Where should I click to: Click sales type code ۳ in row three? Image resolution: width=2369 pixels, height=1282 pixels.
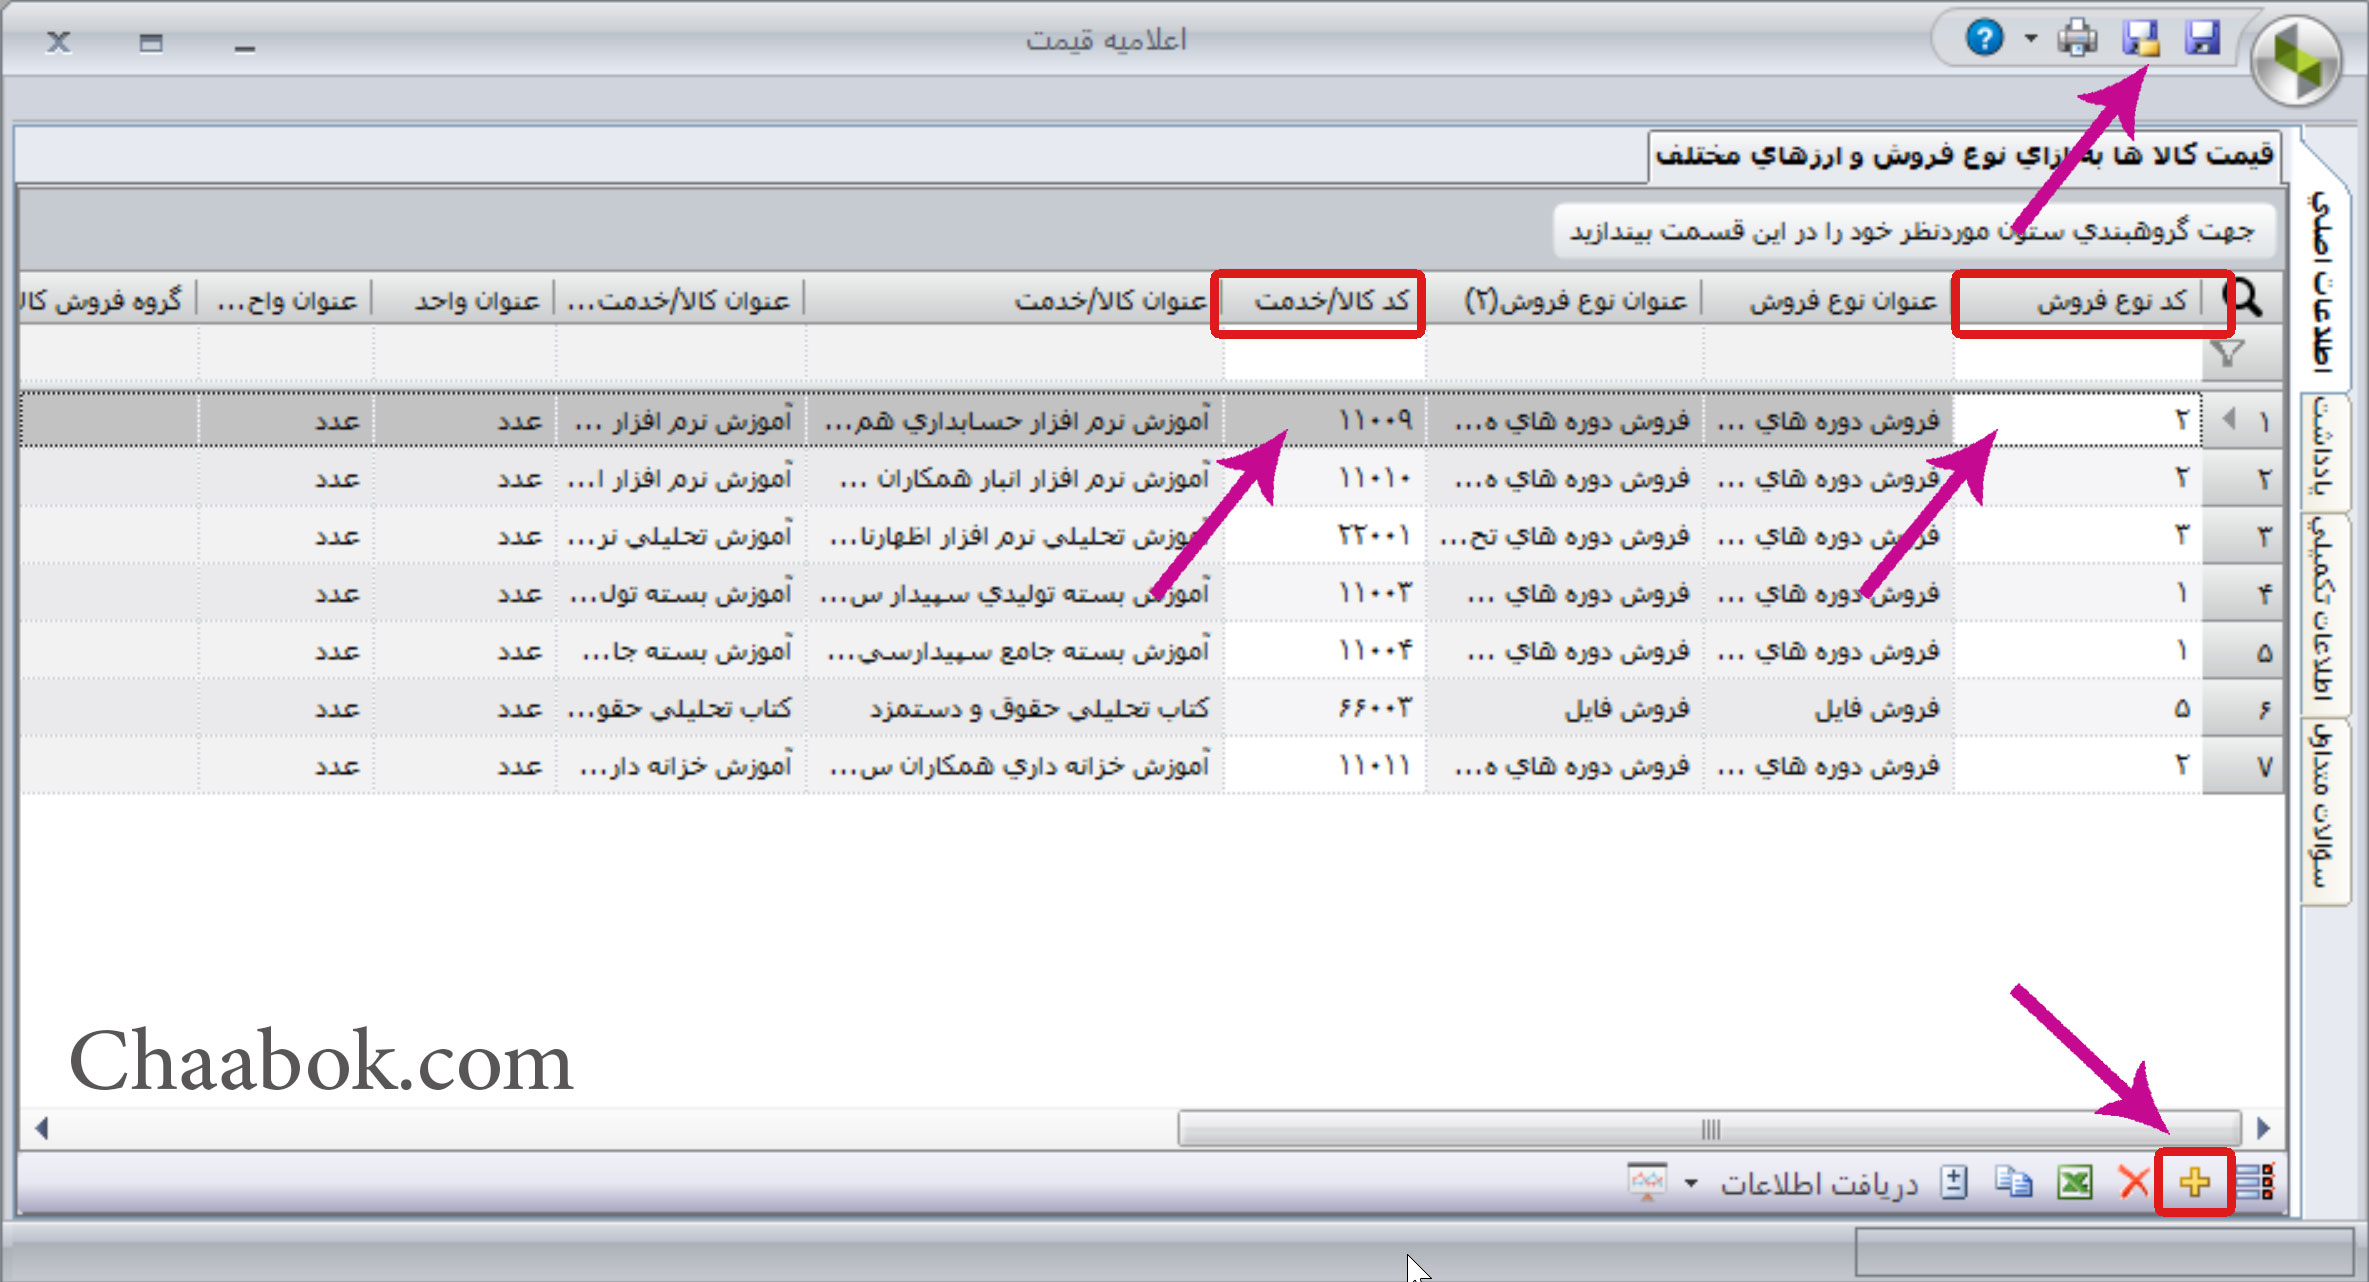(x=2078, y=536)
